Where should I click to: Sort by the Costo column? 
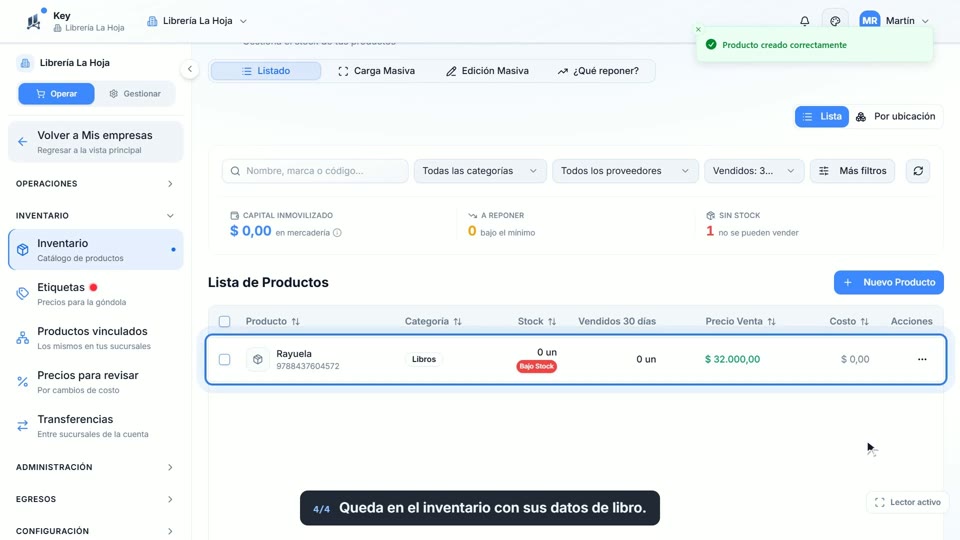[x=849, y=321]
